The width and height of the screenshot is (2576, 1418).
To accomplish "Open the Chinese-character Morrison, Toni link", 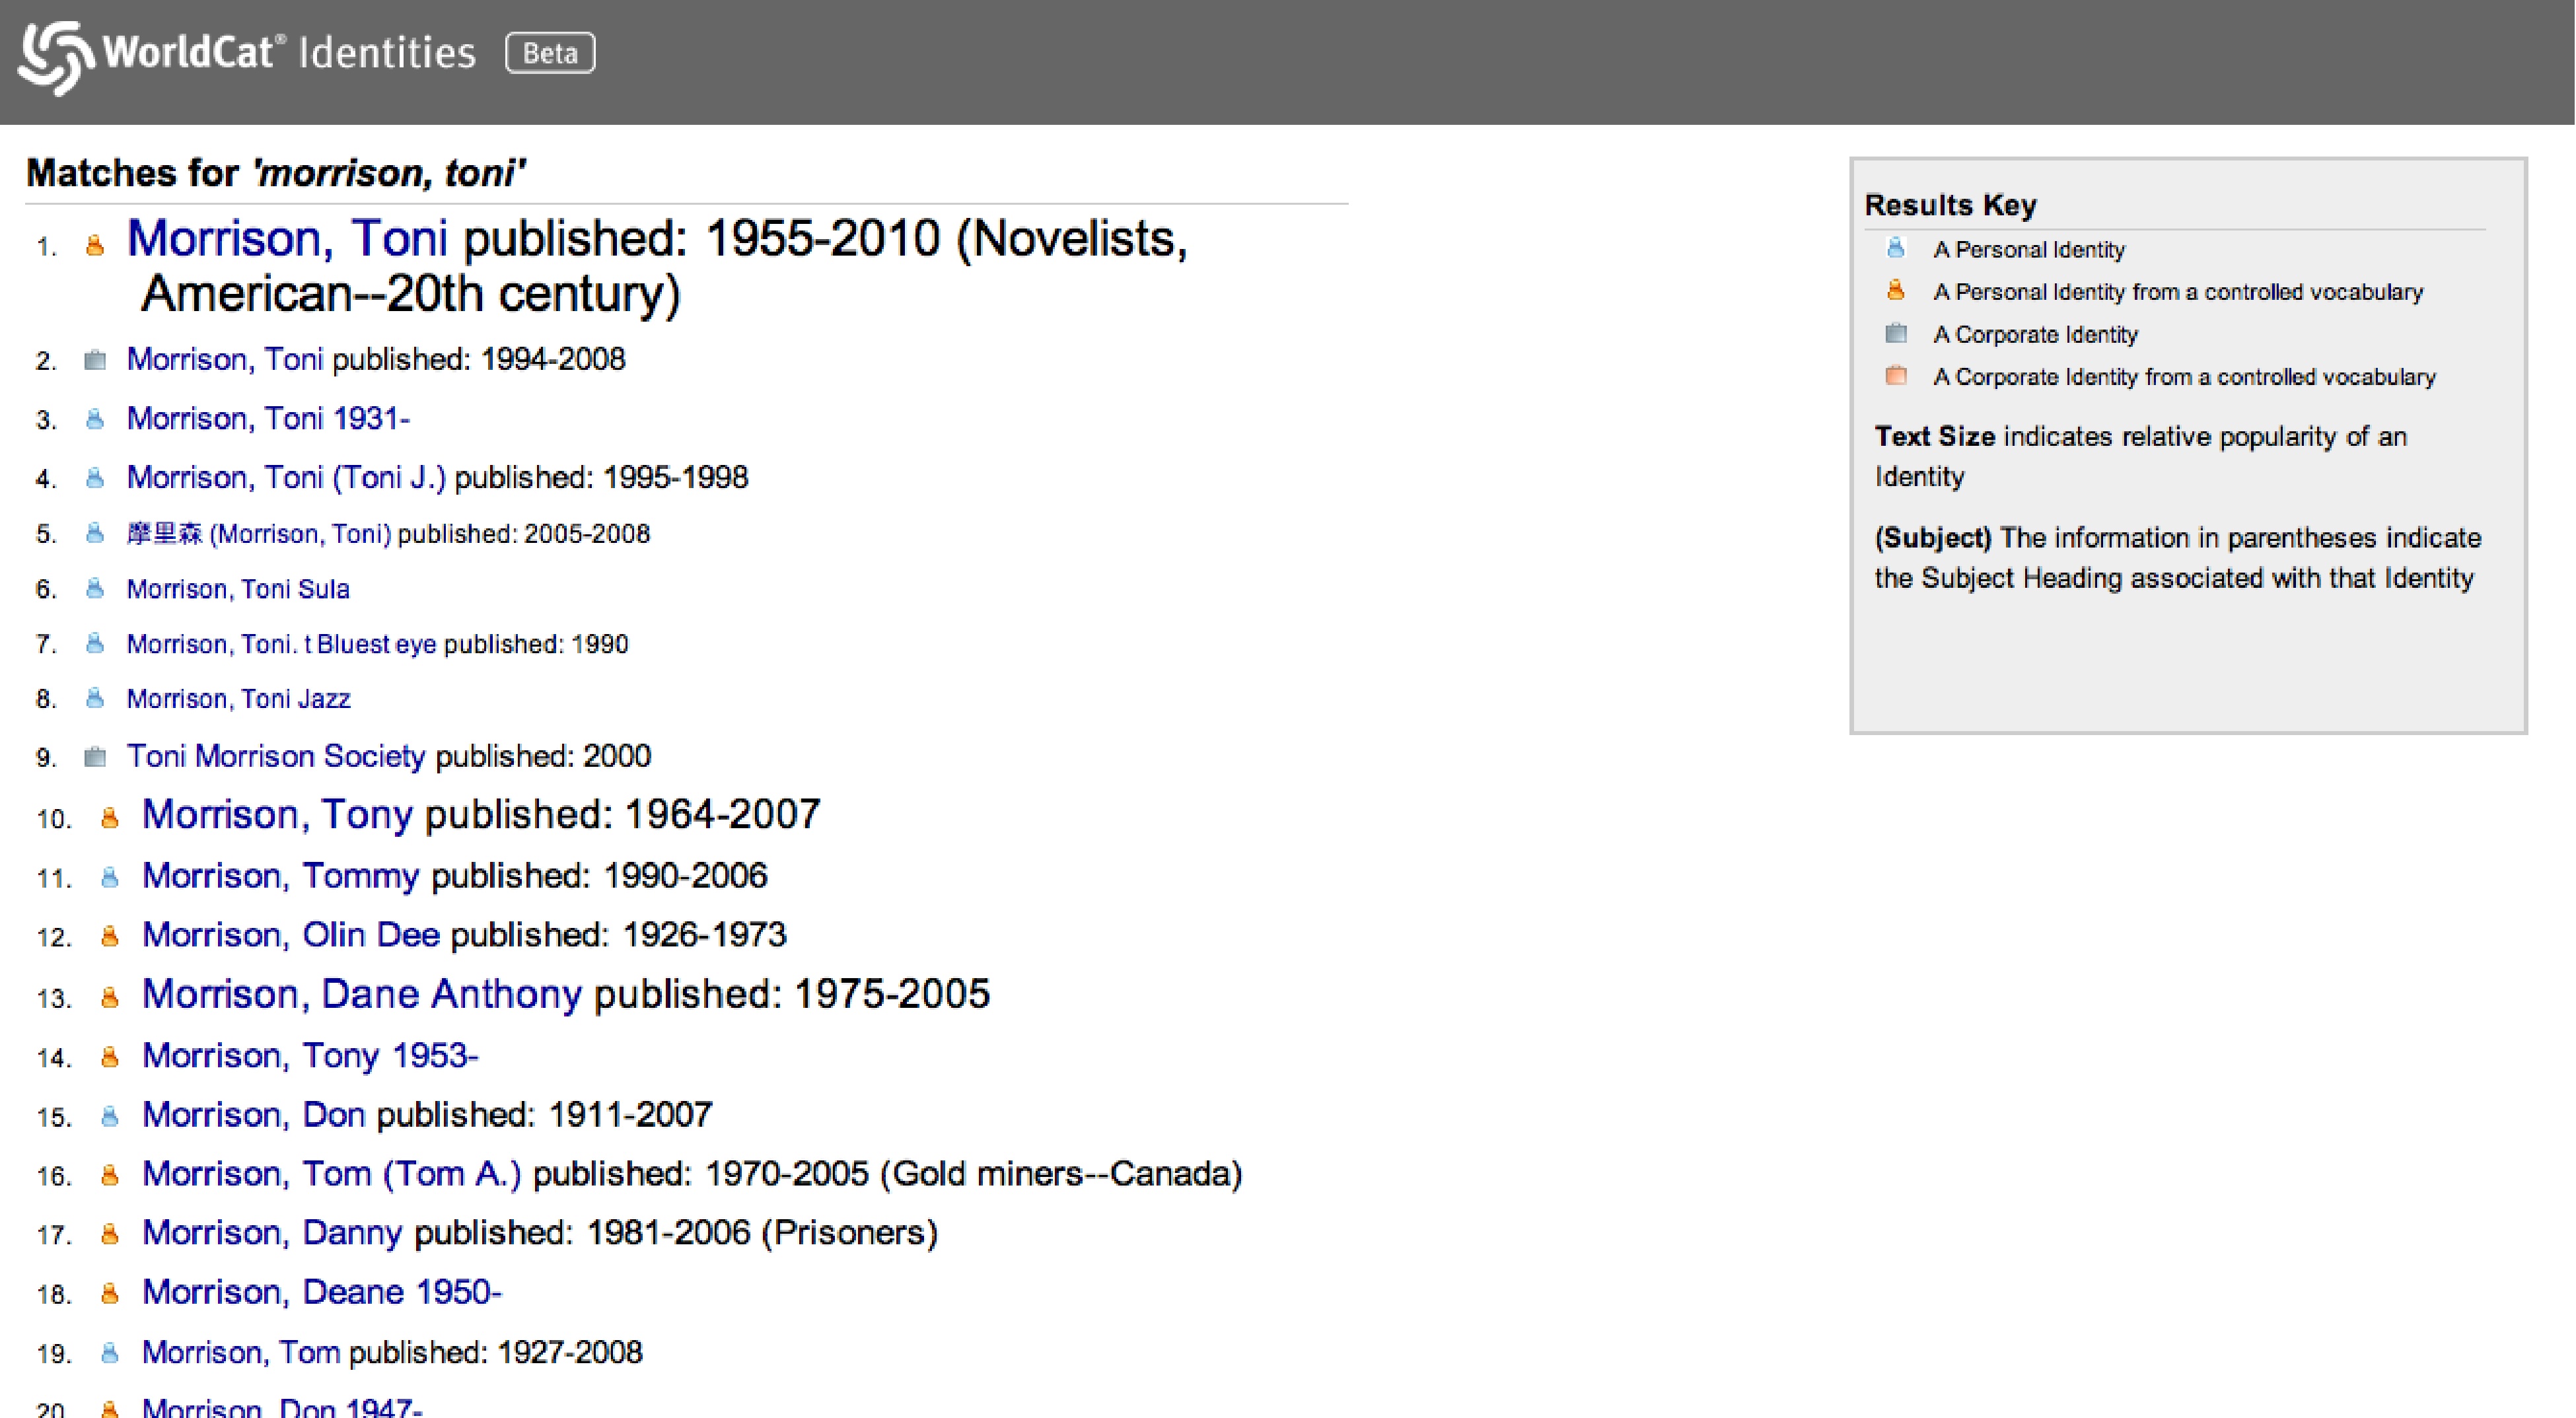I will point(259,534).
